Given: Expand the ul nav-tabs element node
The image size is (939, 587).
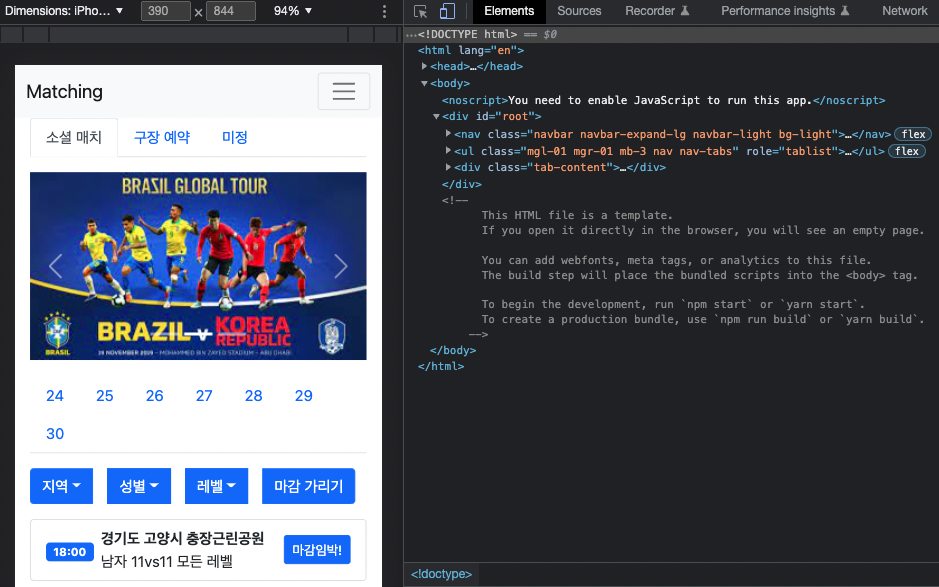Looking at the screenshot, I should [x=448, y=150].
